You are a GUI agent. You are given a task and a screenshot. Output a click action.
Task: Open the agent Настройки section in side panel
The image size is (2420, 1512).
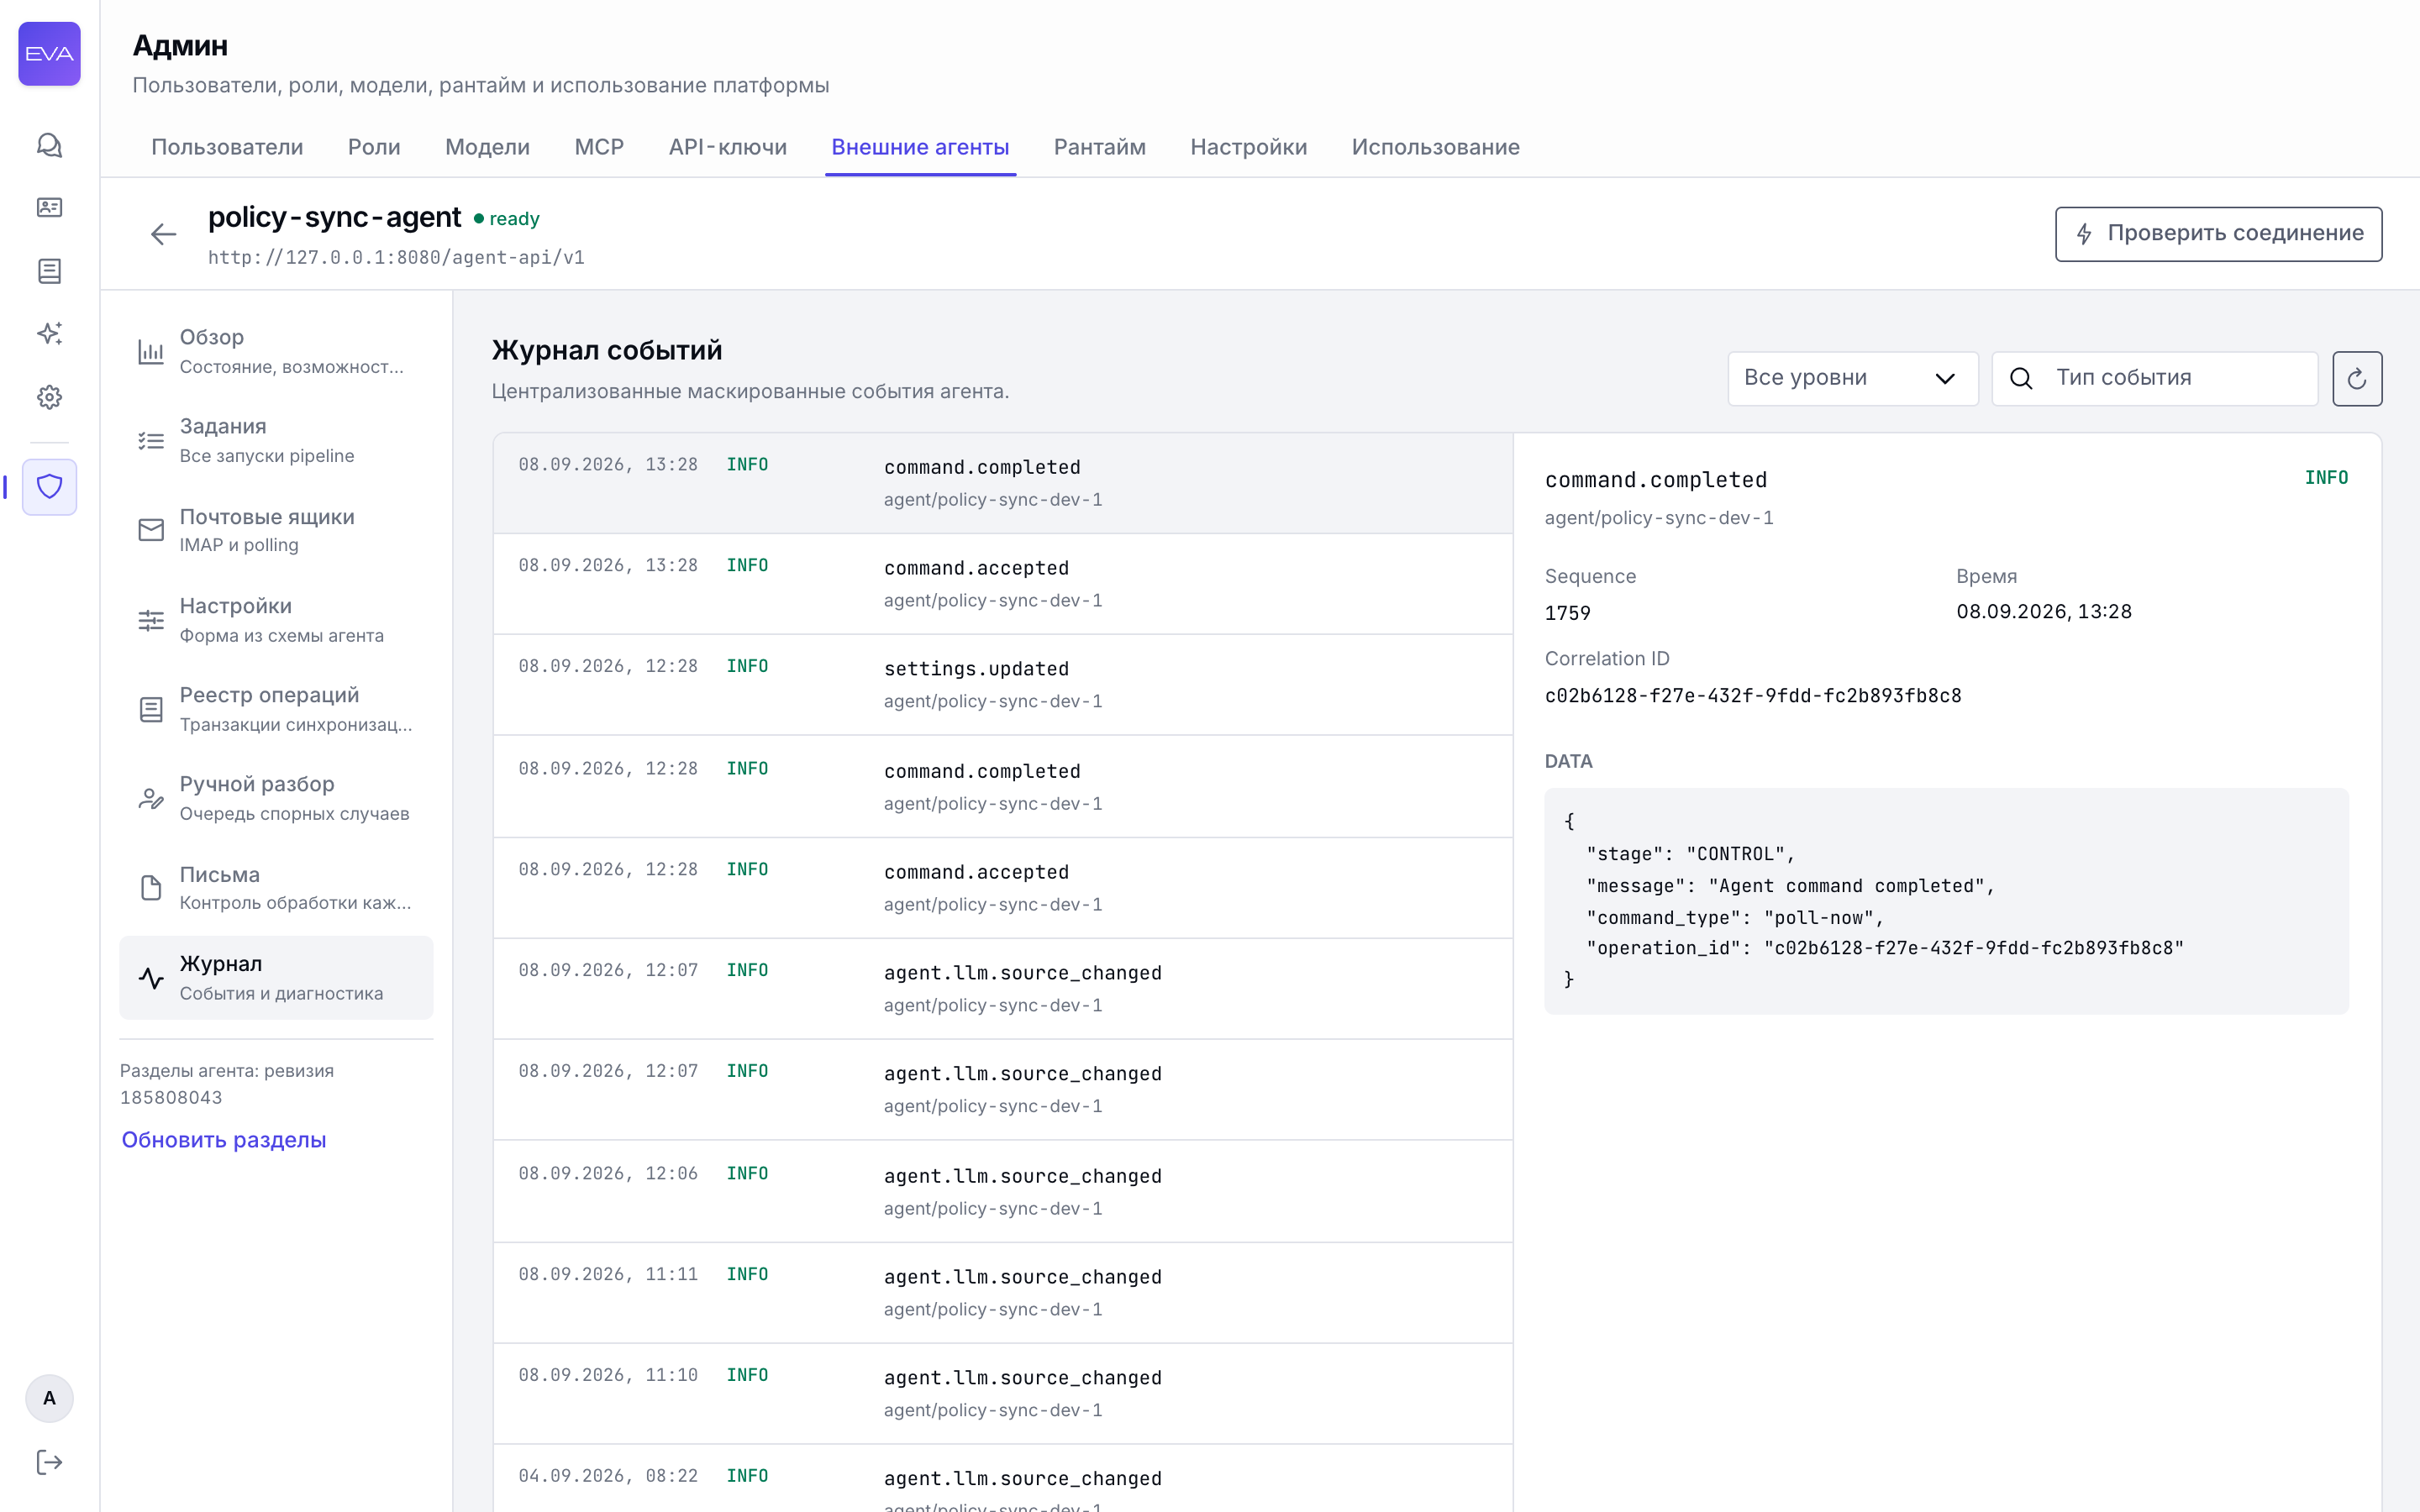(276, 620)
